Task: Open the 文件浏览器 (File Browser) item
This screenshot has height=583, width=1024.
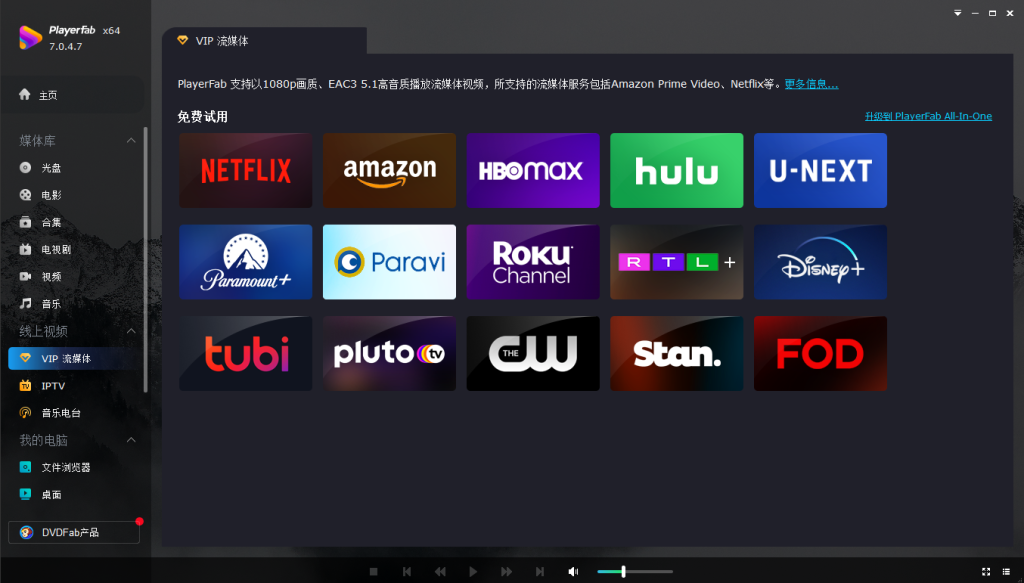Action: coord(65,467)
